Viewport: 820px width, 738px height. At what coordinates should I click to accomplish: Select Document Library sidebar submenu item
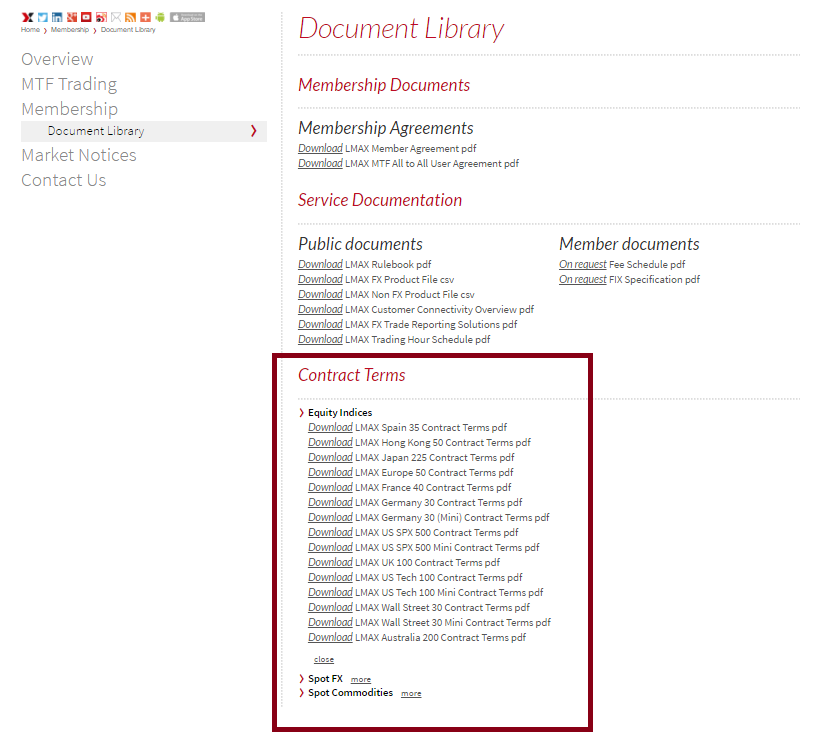click(144, 131)
